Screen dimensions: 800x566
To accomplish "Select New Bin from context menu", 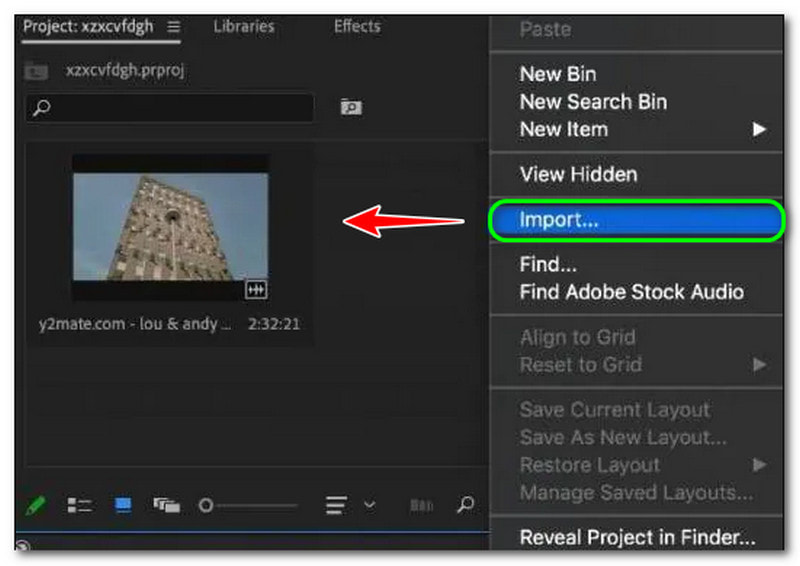I will [558, 74].
